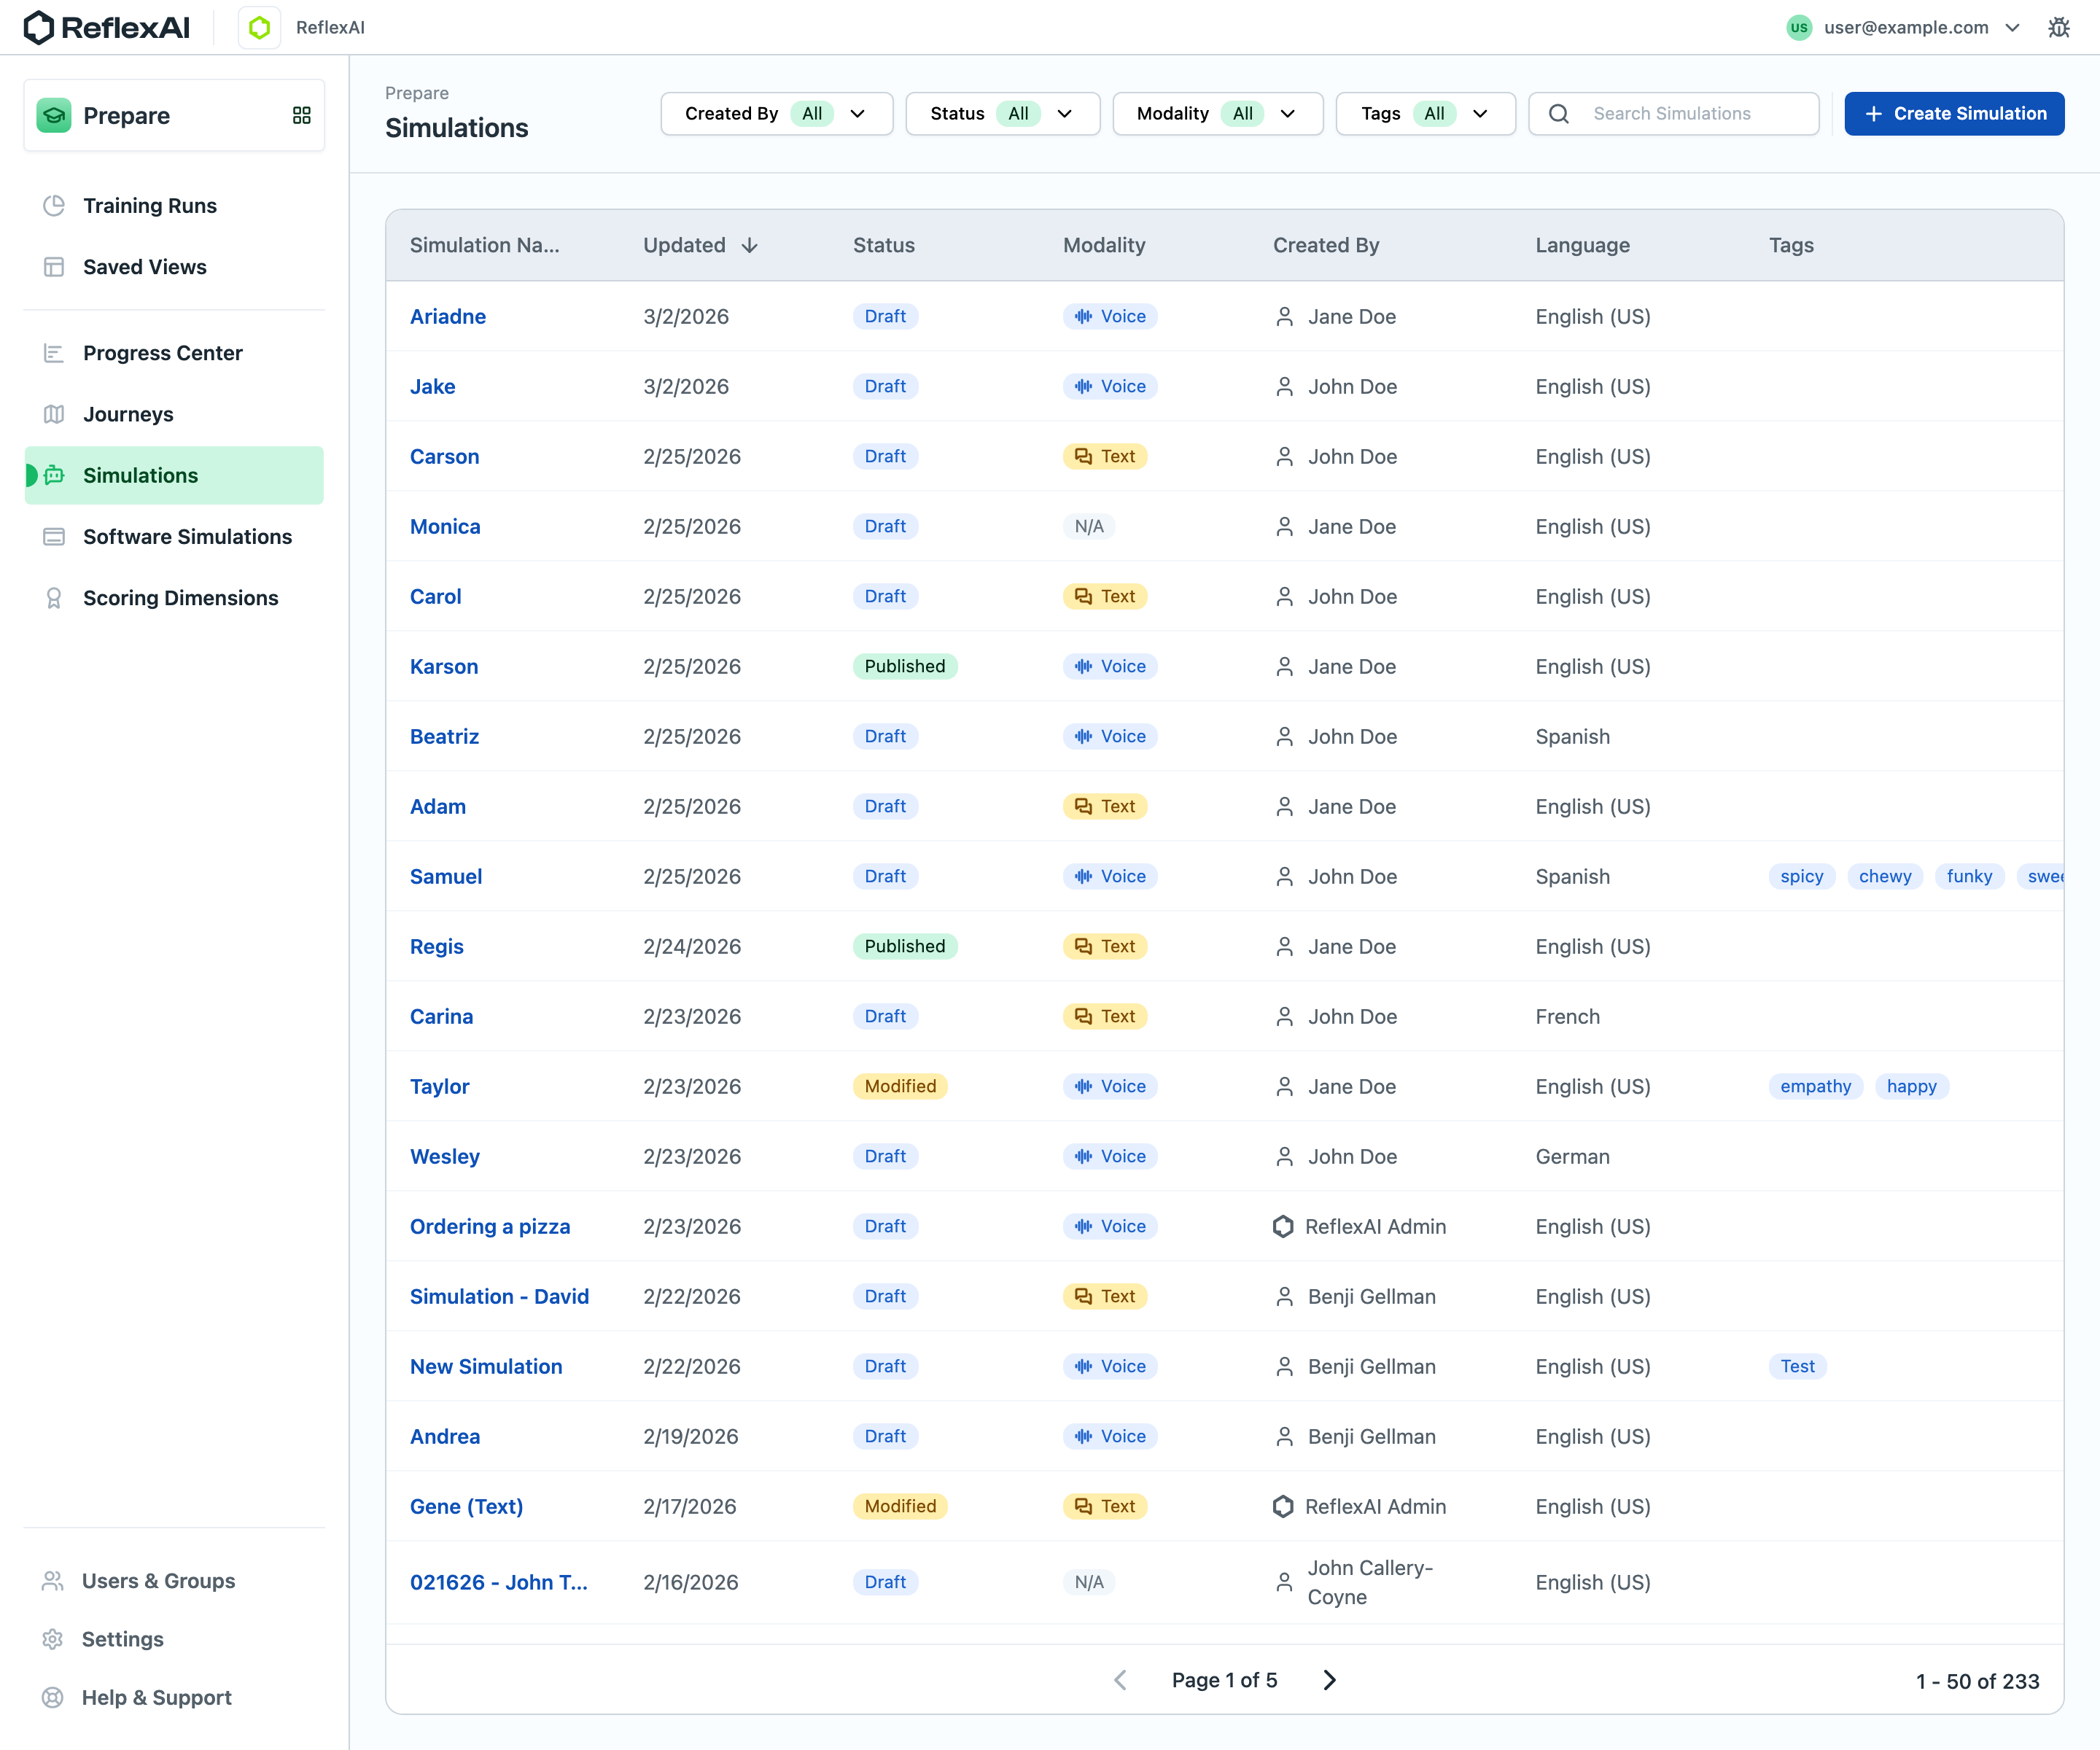The width and height of the screenshot is (2100, 1750).
Task: Click the happy tag in Taylor row
Action: [x=1912, y=1087]
